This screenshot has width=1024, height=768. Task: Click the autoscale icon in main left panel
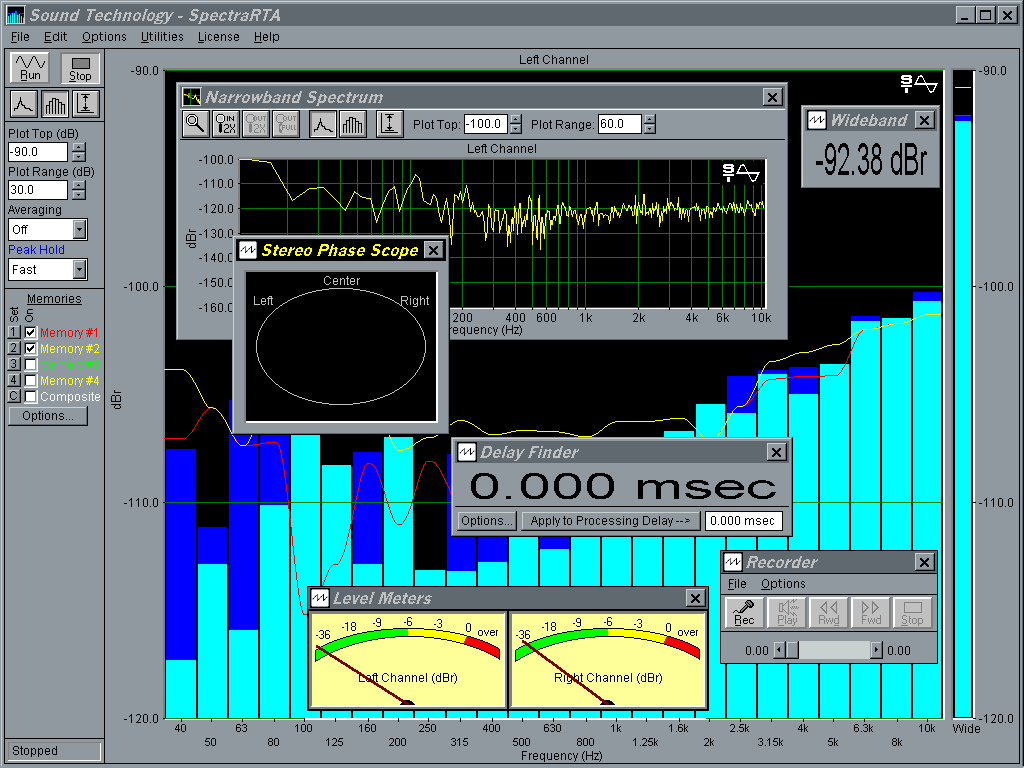pos(86,104)
